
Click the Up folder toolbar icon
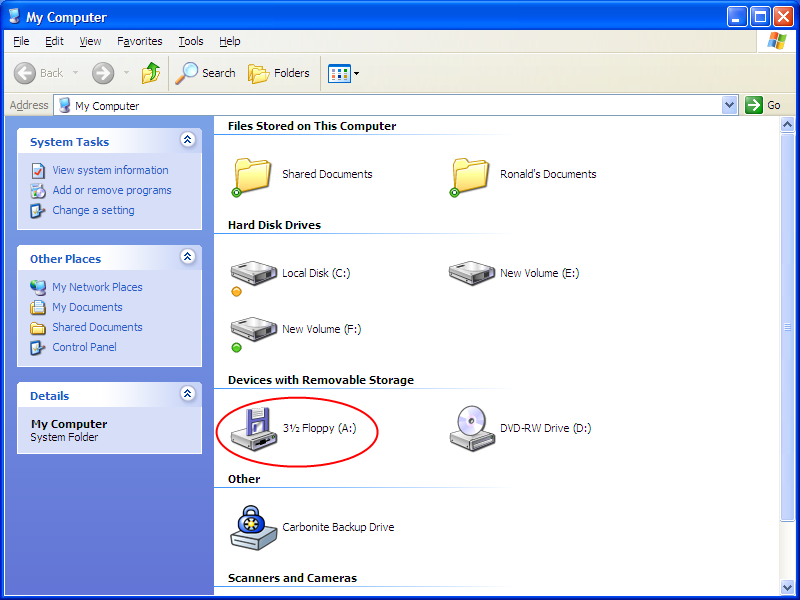tap(151, 73)
